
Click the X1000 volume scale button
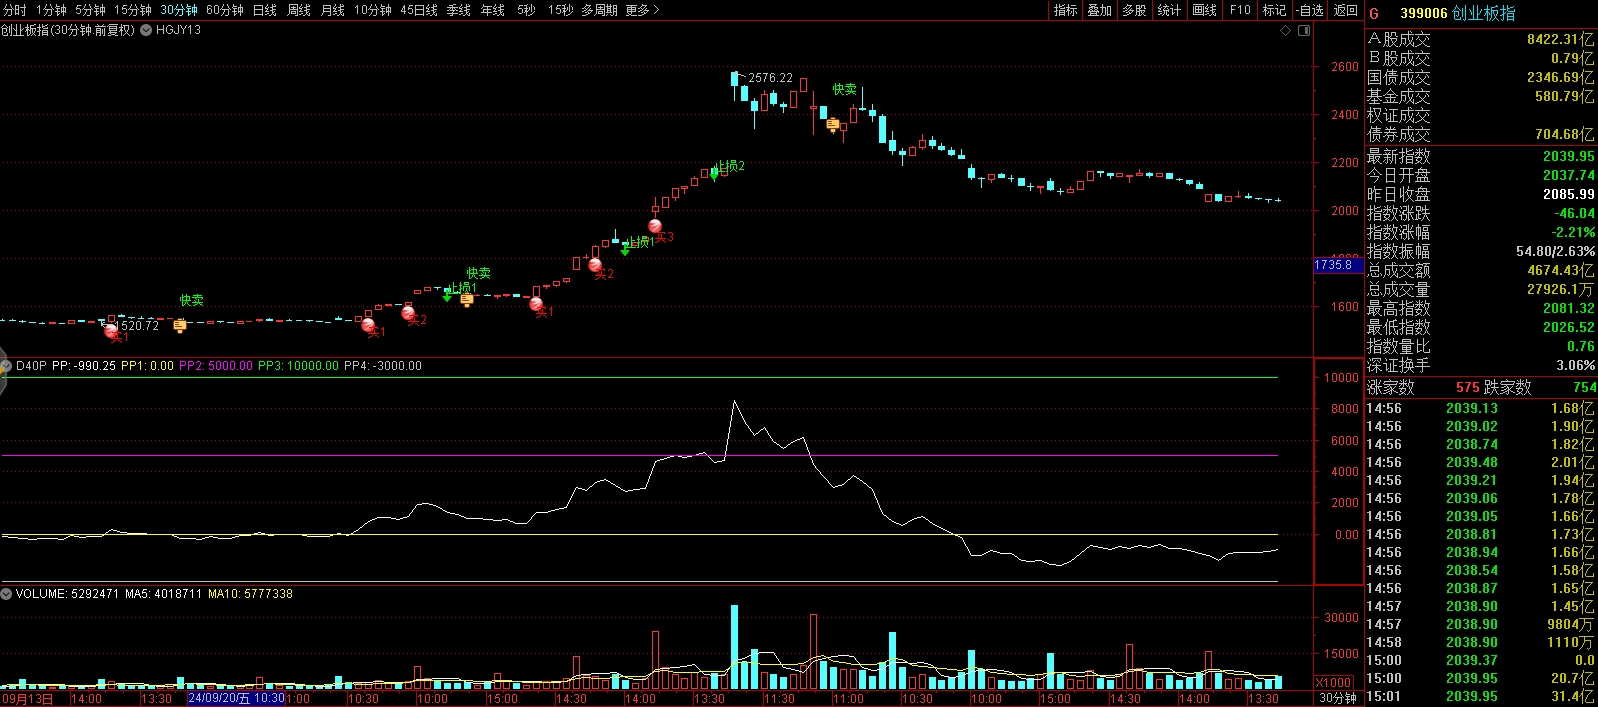click(1333, 683)
